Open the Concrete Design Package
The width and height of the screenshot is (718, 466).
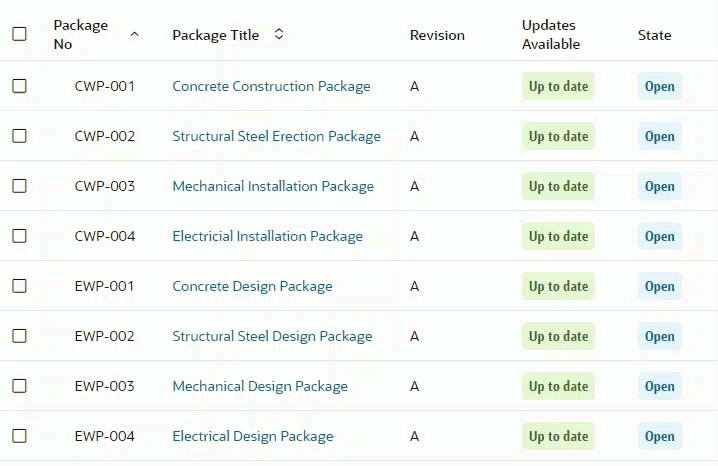(x=252, y=286)
